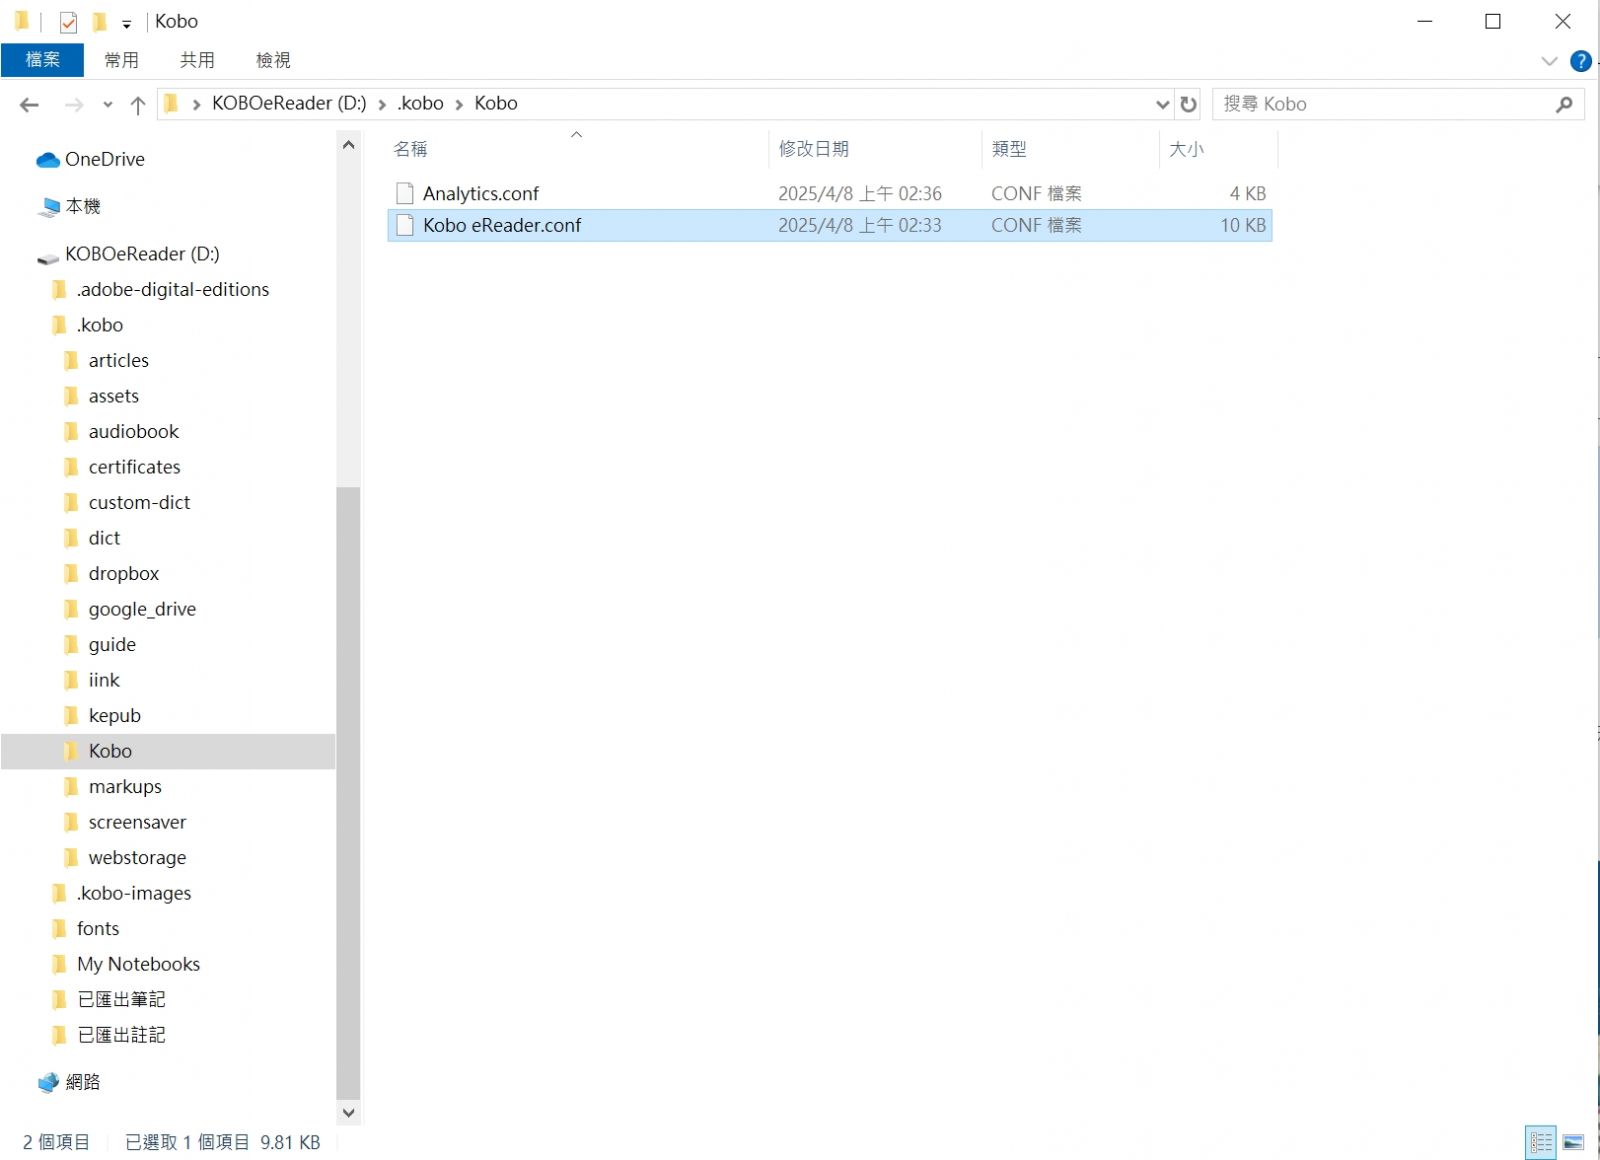Open the 已匯出筆記 folder

[x=121, y=999]
